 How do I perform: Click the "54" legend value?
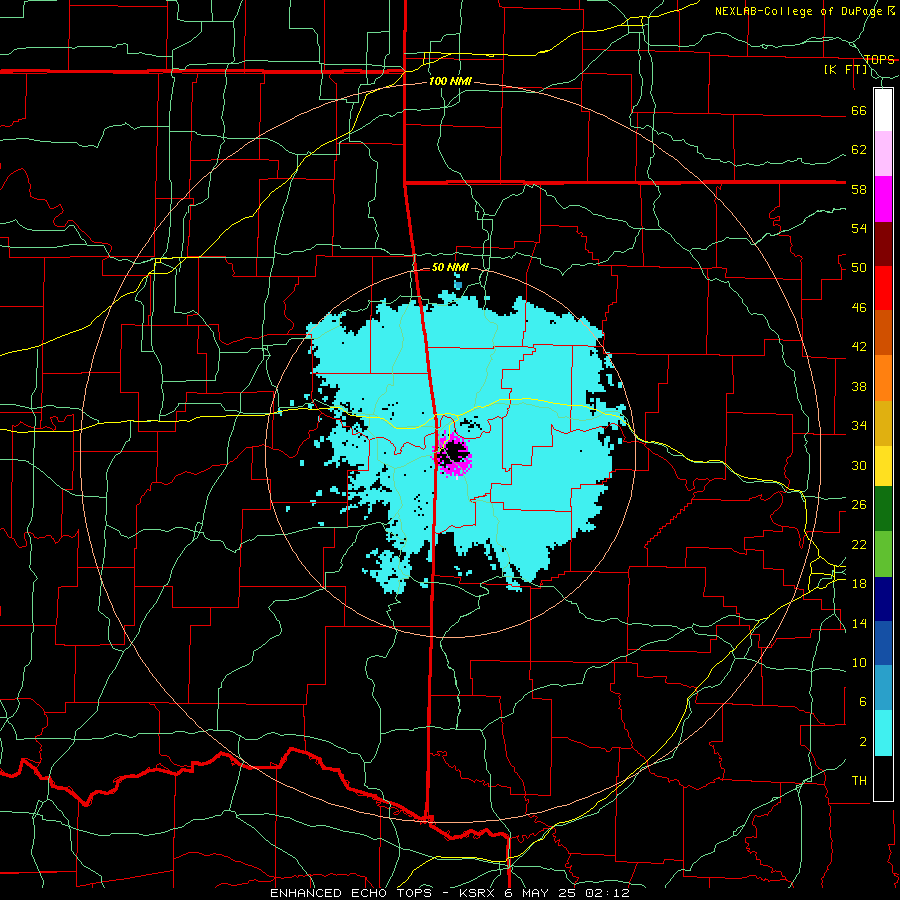click(x=859, y=228)
